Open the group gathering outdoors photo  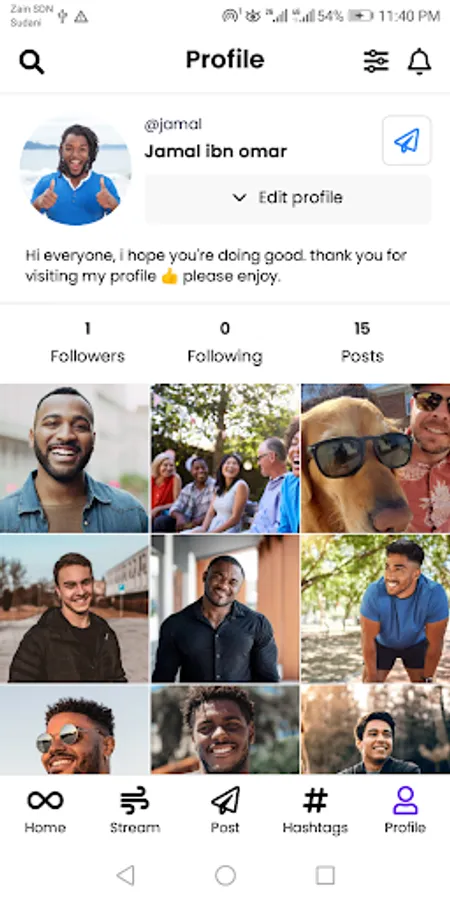(225, 459)
